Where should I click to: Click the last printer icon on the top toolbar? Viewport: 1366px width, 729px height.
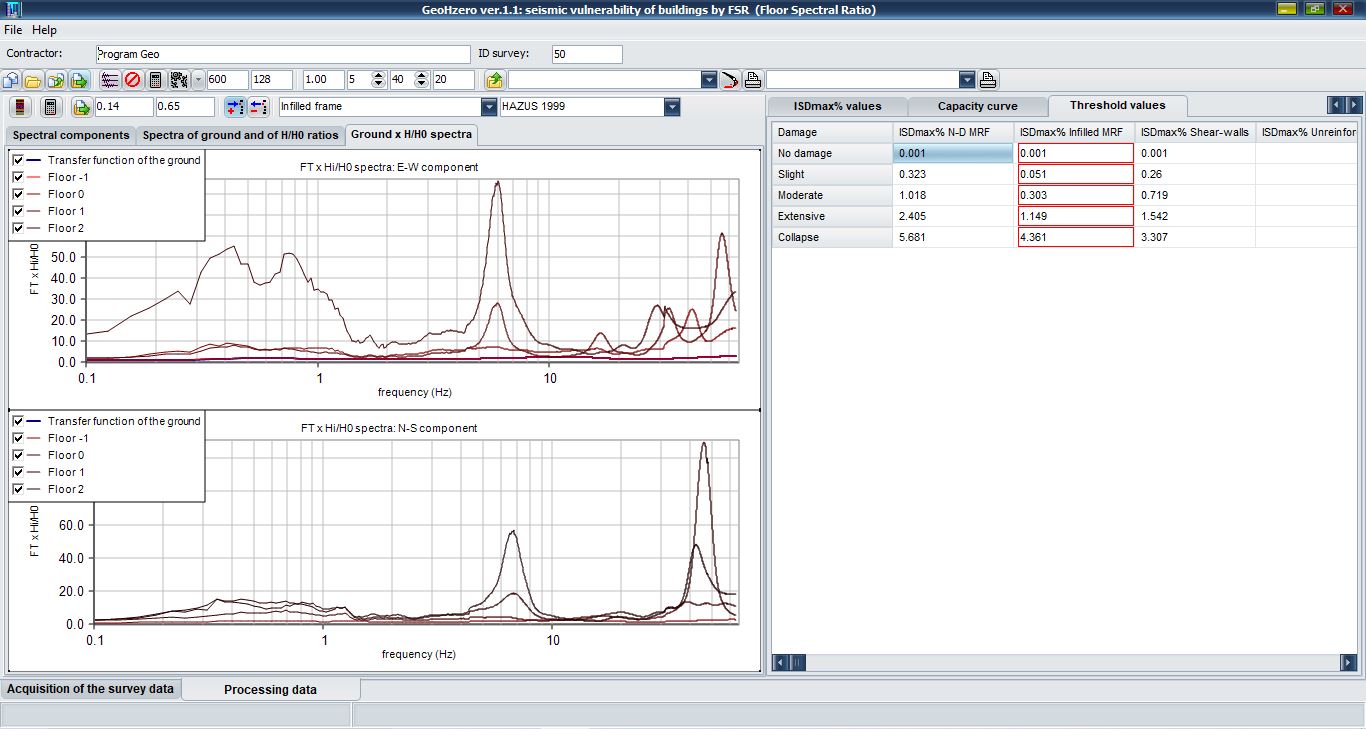pyautogui.click(x=988, y=80)
